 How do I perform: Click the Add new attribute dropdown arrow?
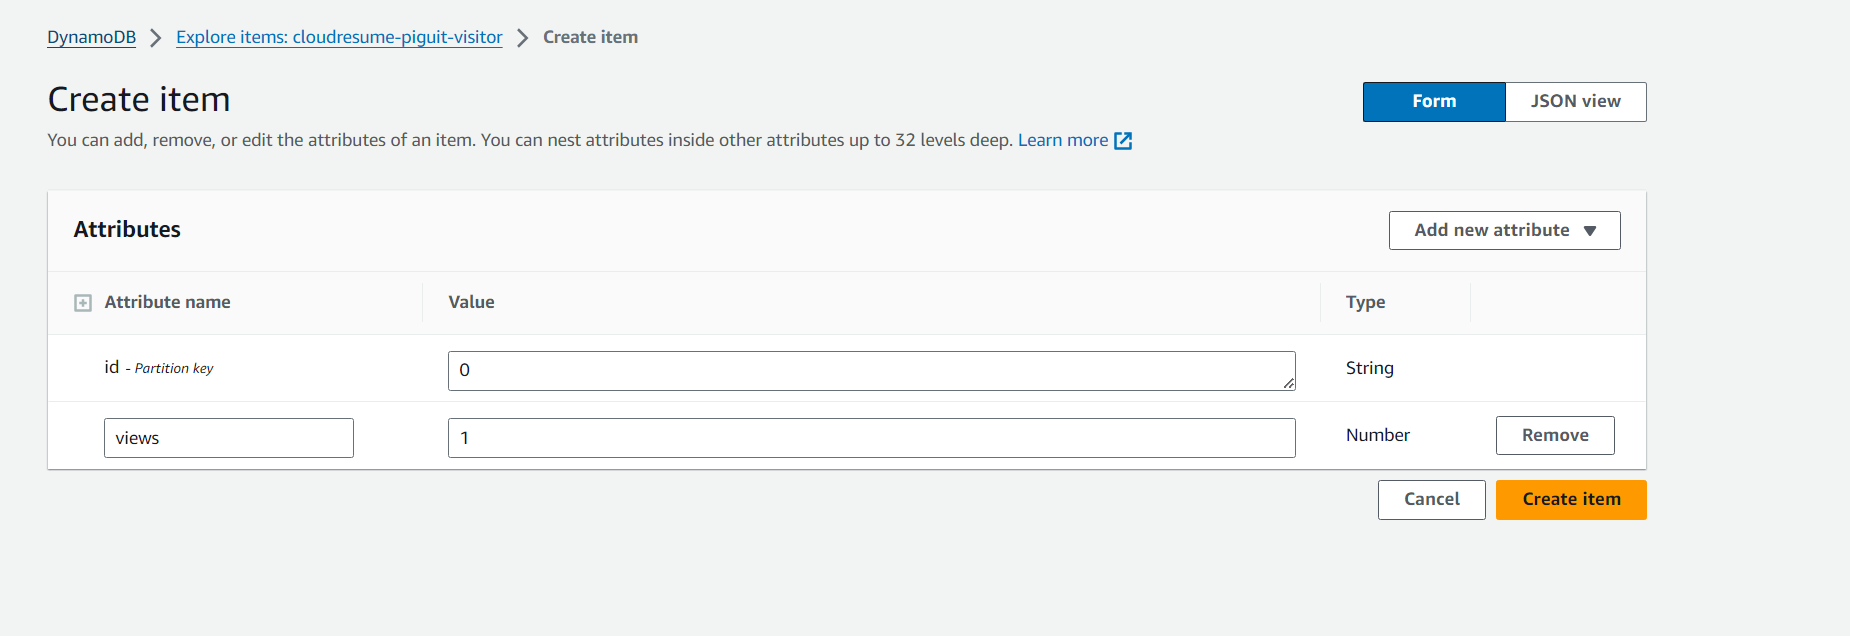[x=1590, y=231]
